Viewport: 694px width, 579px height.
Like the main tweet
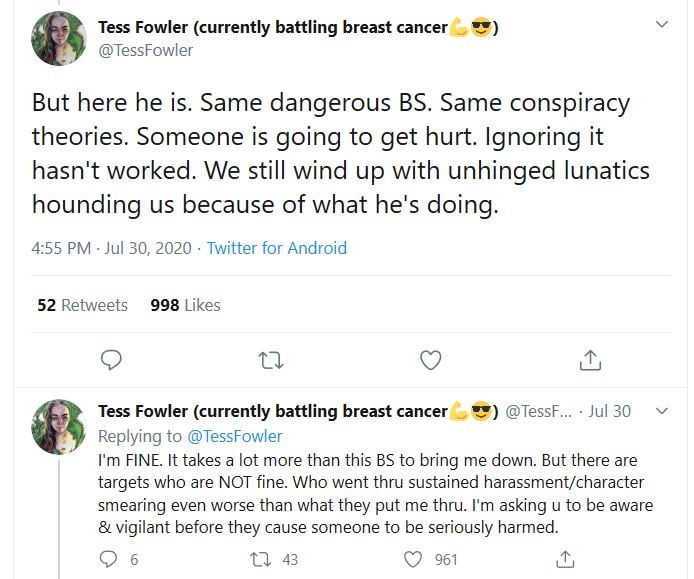pyautogui.click(x=430, y=359)
